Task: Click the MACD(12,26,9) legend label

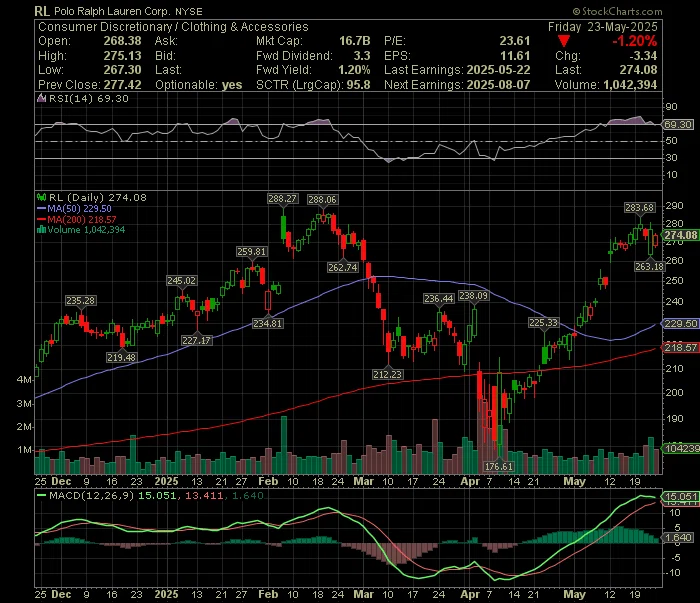Action: click(x=92, y=495)
